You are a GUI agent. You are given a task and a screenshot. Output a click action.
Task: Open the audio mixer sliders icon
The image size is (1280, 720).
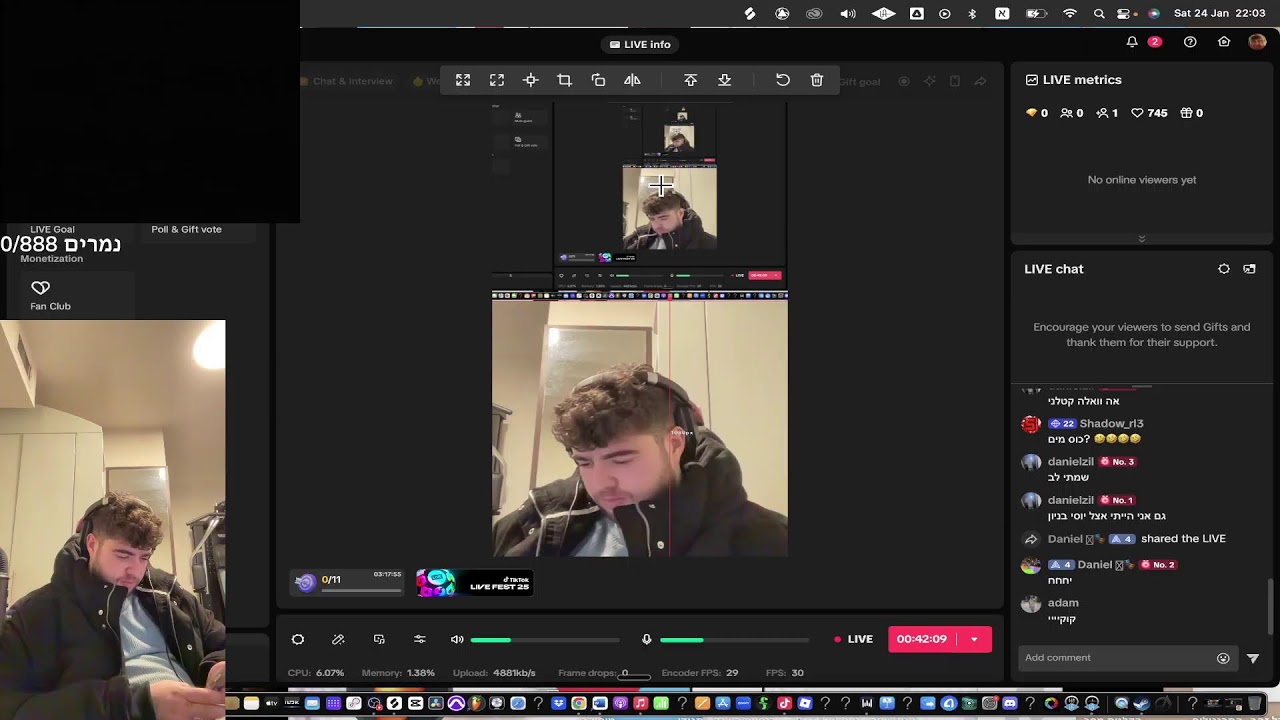pyautogui.click(x=420, y=639)
